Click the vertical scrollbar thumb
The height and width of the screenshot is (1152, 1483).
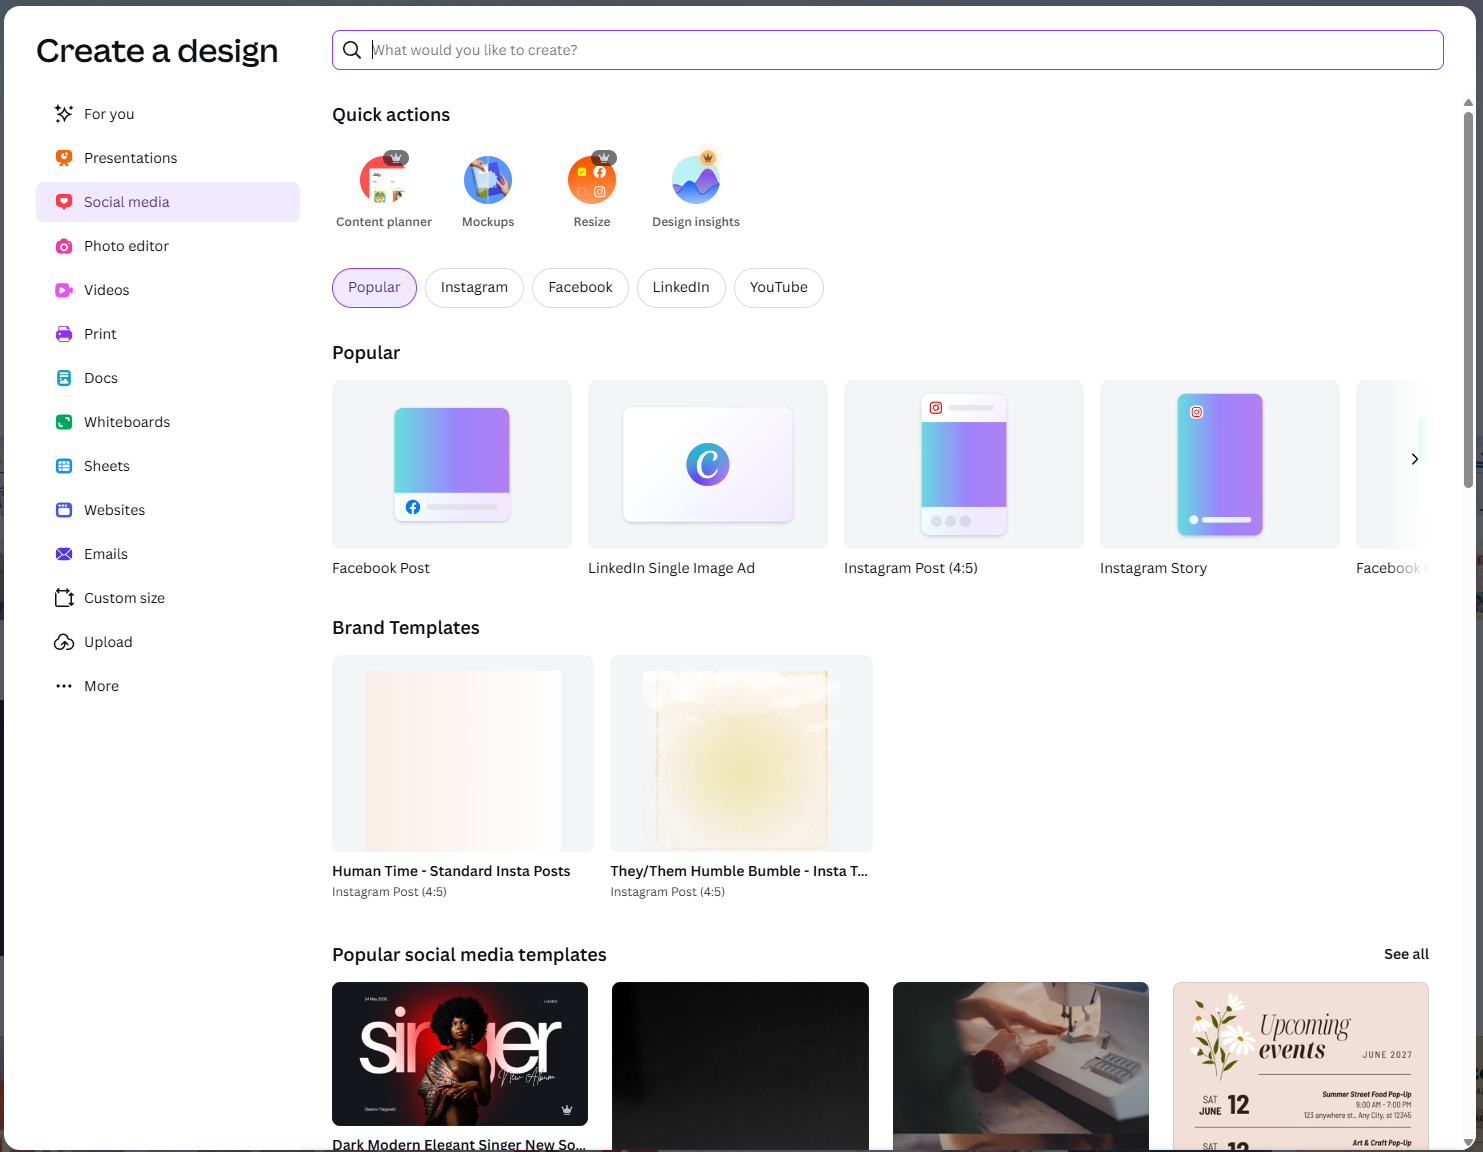point(1468,300)
